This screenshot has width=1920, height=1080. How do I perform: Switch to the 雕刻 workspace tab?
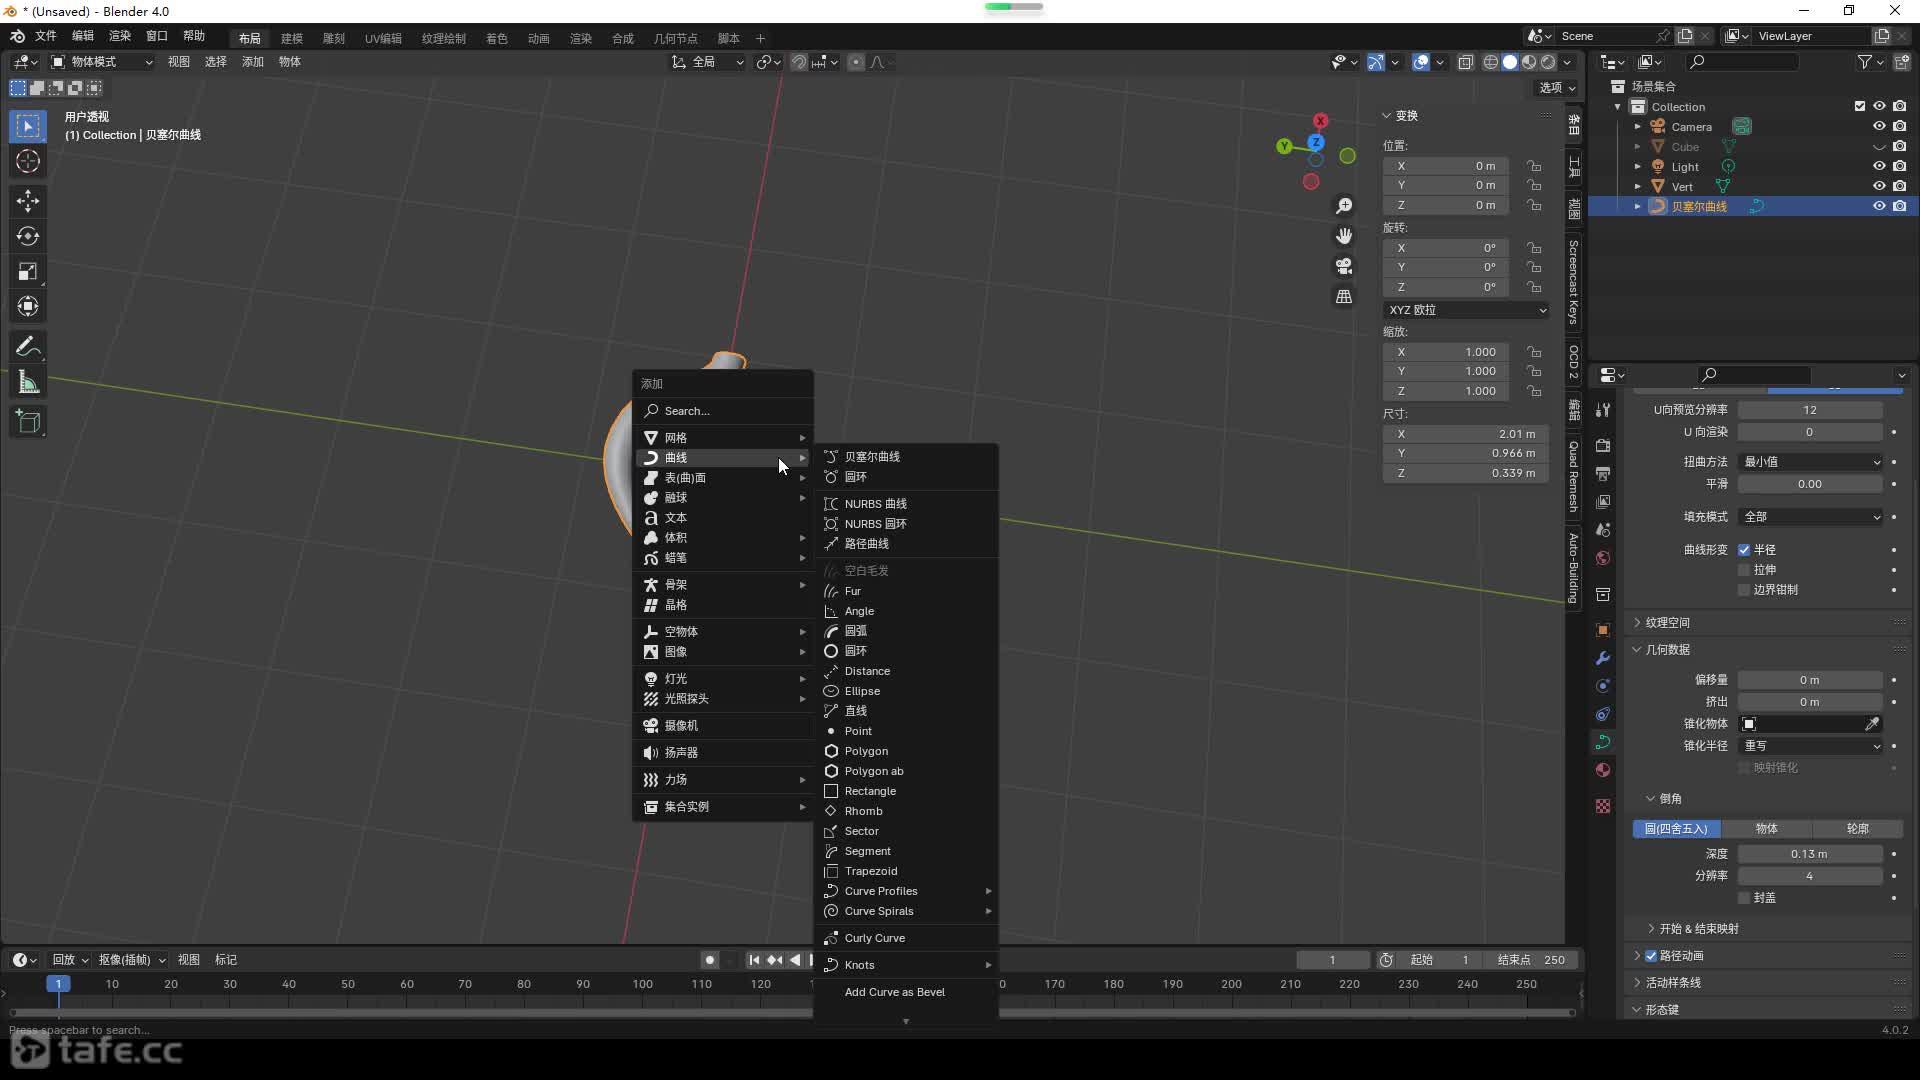point(333,38)
